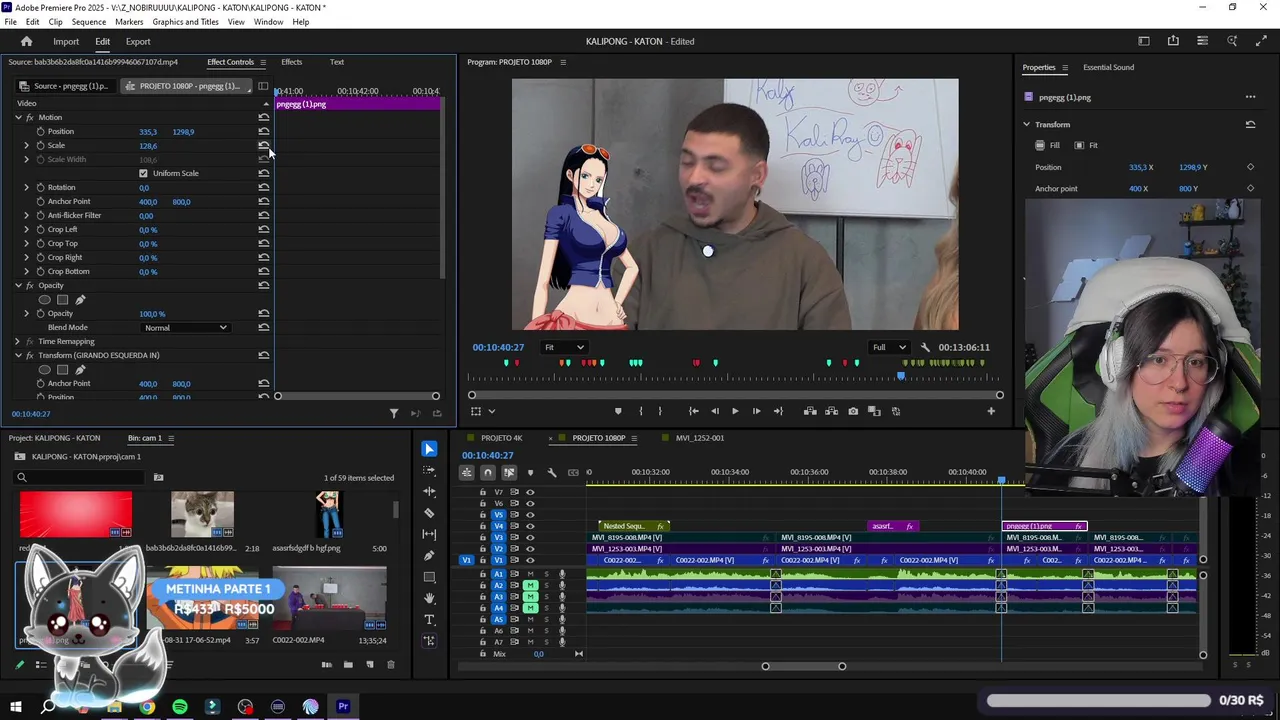This screenshot has width=1280, height=720.
Task: Open the File menu
Action: 10,22
